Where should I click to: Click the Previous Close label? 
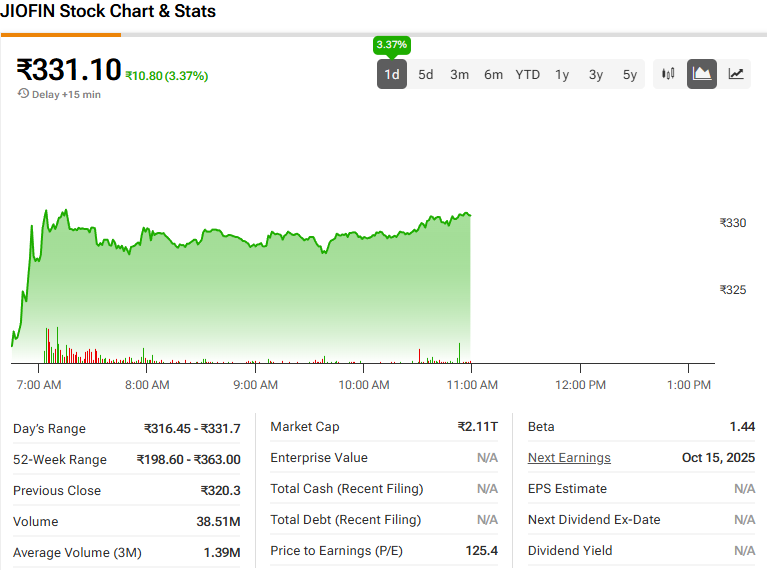57,490
